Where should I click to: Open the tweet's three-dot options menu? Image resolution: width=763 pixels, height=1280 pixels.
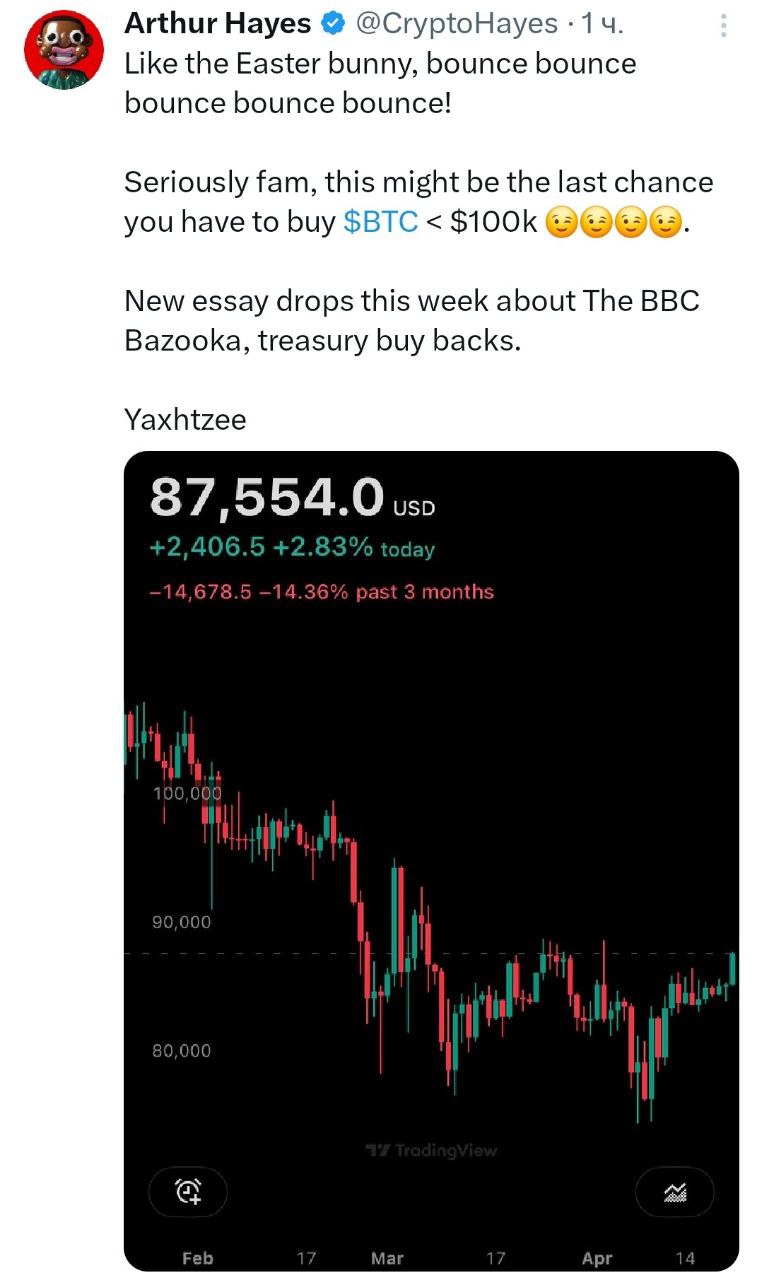724,24
